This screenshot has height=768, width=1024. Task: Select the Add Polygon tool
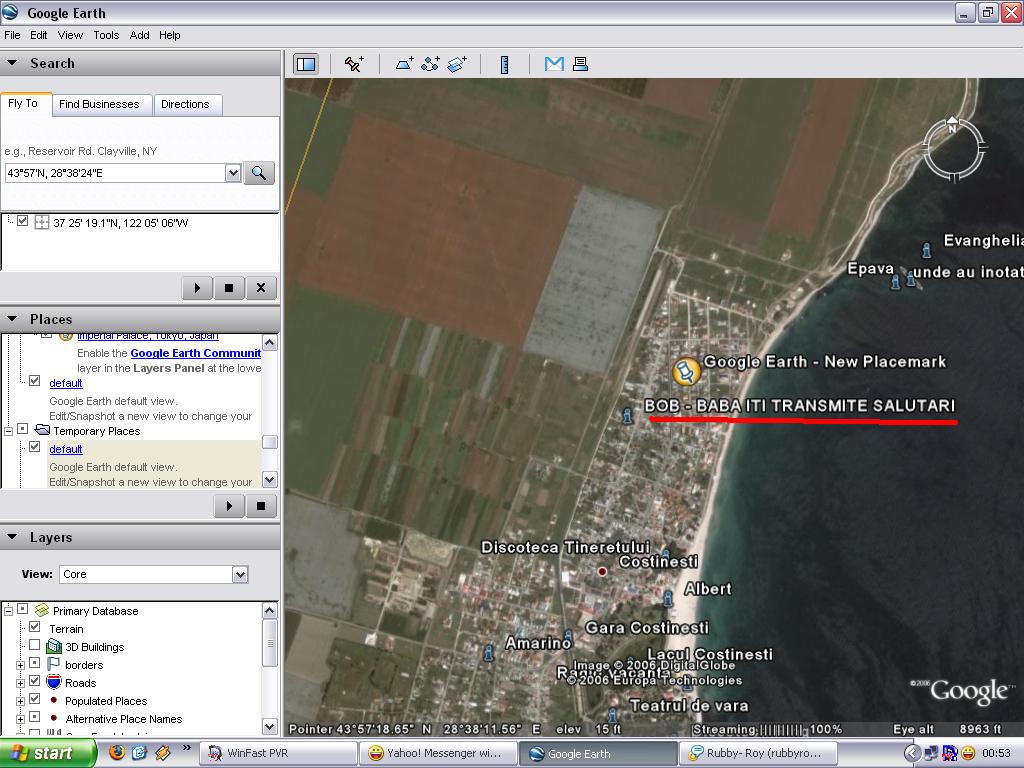coord(404,64)
